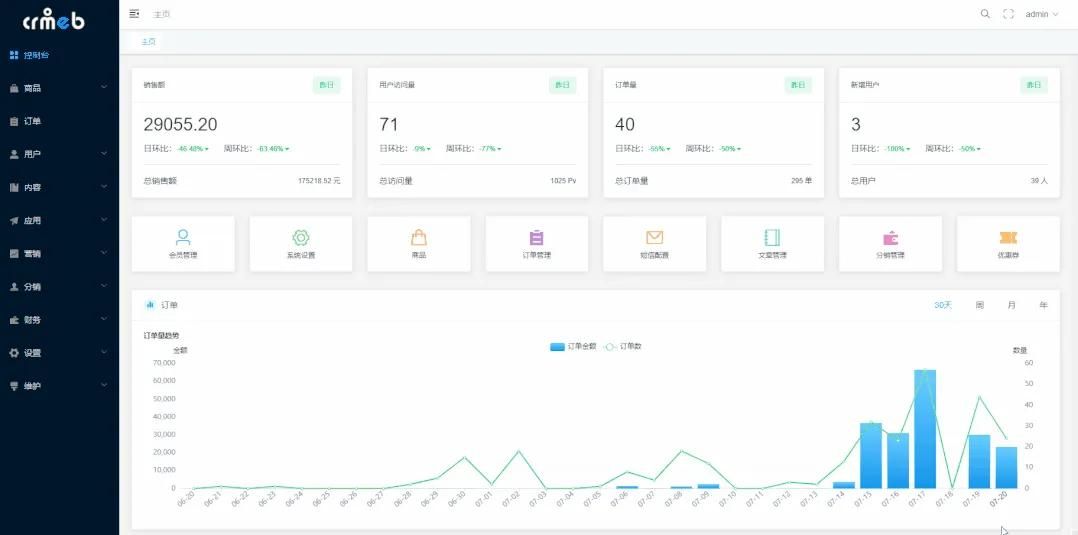Collapse the sidebar with the hamburger icon
The width and height of the screenshot is (1078, 535).
[x=134, y=14]
